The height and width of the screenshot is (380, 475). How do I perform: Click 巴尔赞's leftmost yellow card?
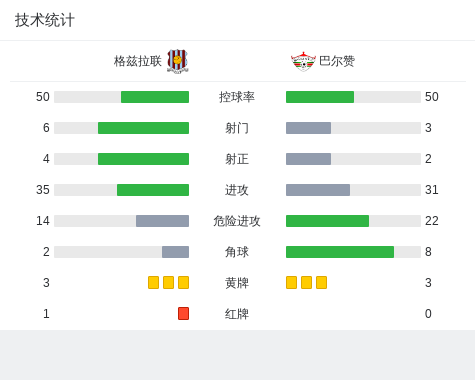tap(291, 283)
